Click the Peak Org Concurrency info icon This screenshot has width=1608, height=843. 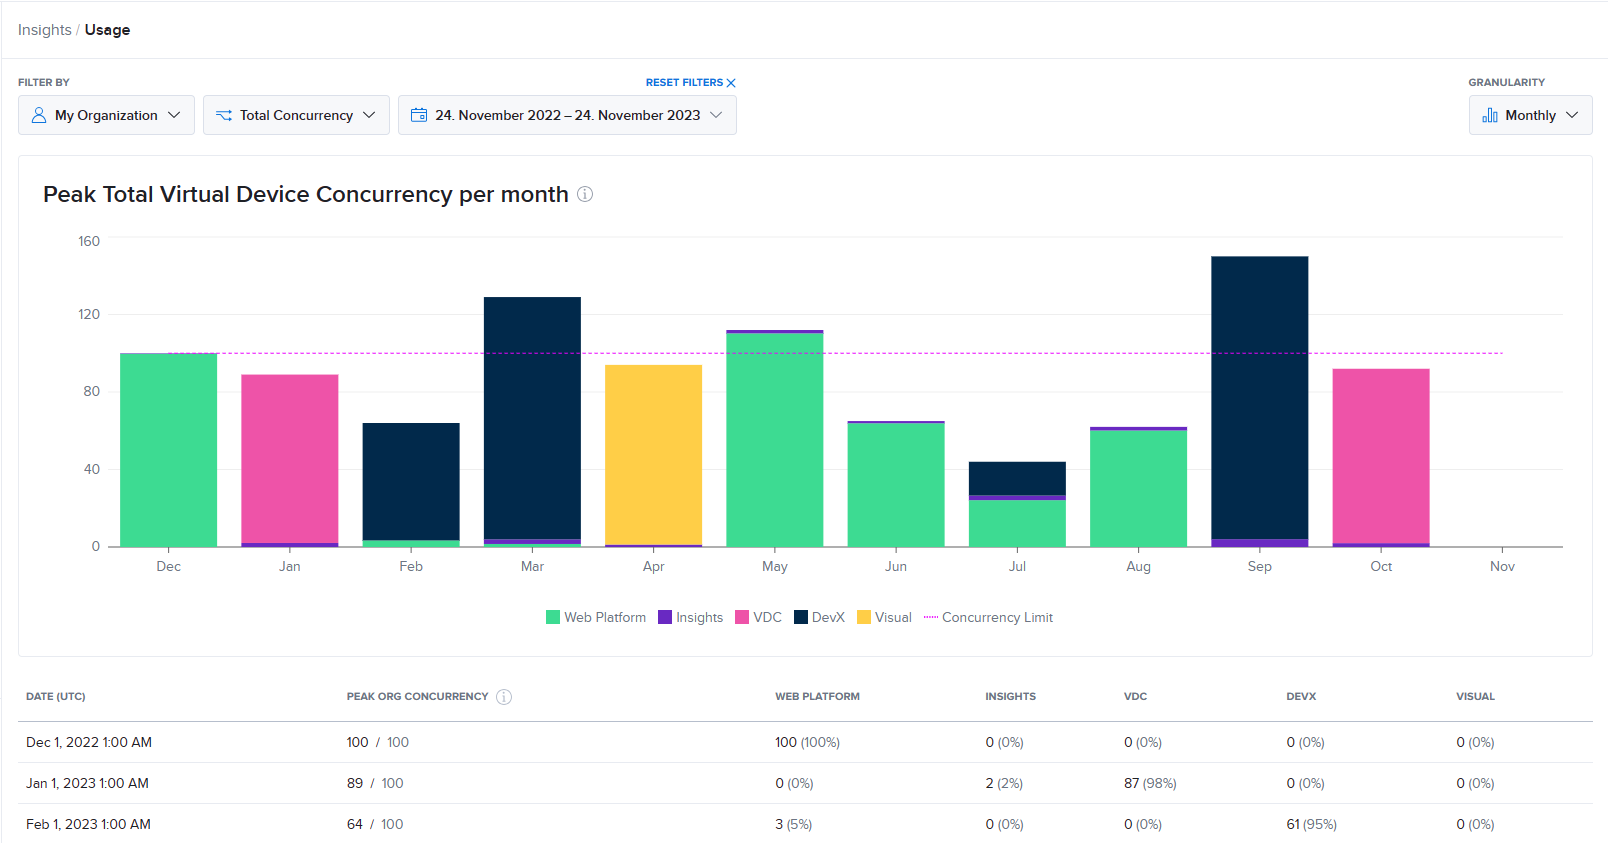pos(504,697)
